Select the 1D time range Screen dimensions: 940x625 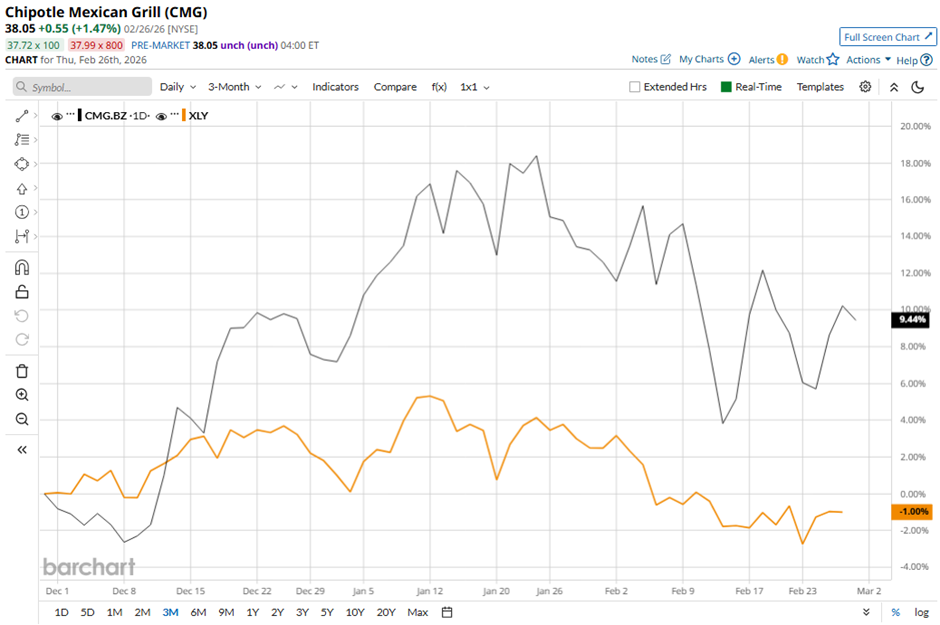point(61,612)
